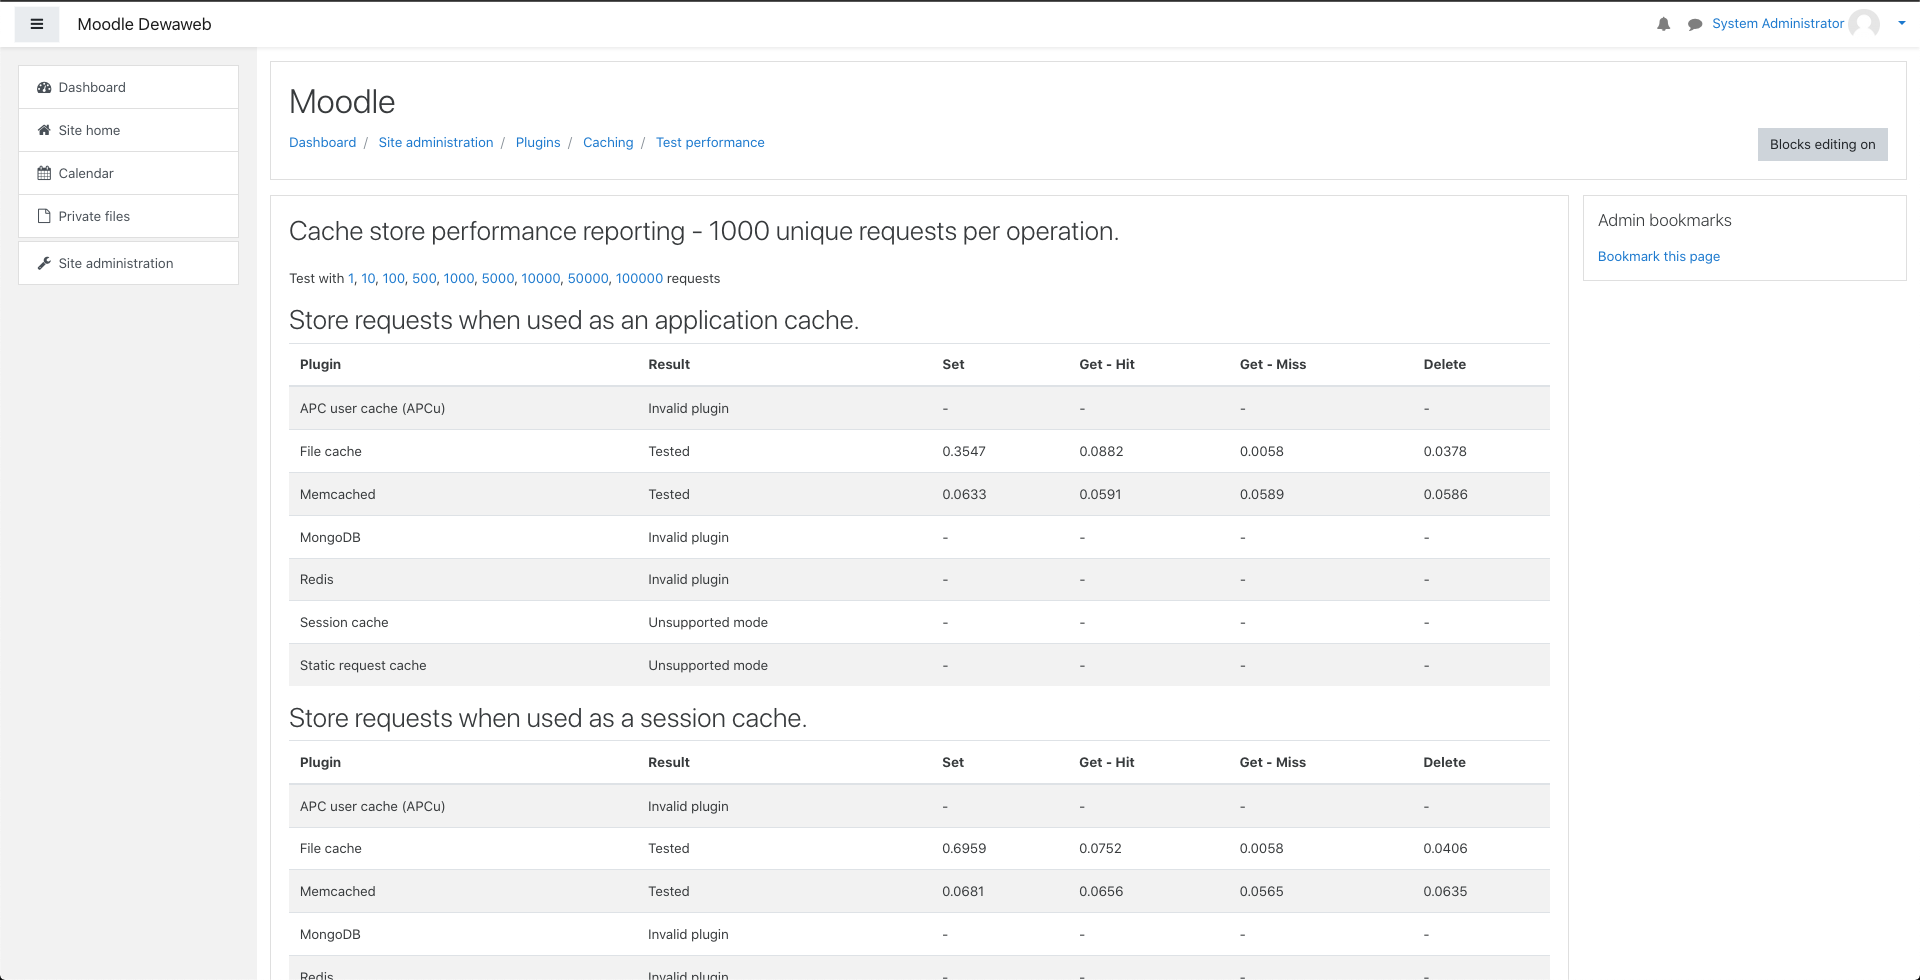Viewport: 1920px width, 980px height.
Task: Click Memcached Get-Hit value 0.0591
Action: [x=1100, y=494]
